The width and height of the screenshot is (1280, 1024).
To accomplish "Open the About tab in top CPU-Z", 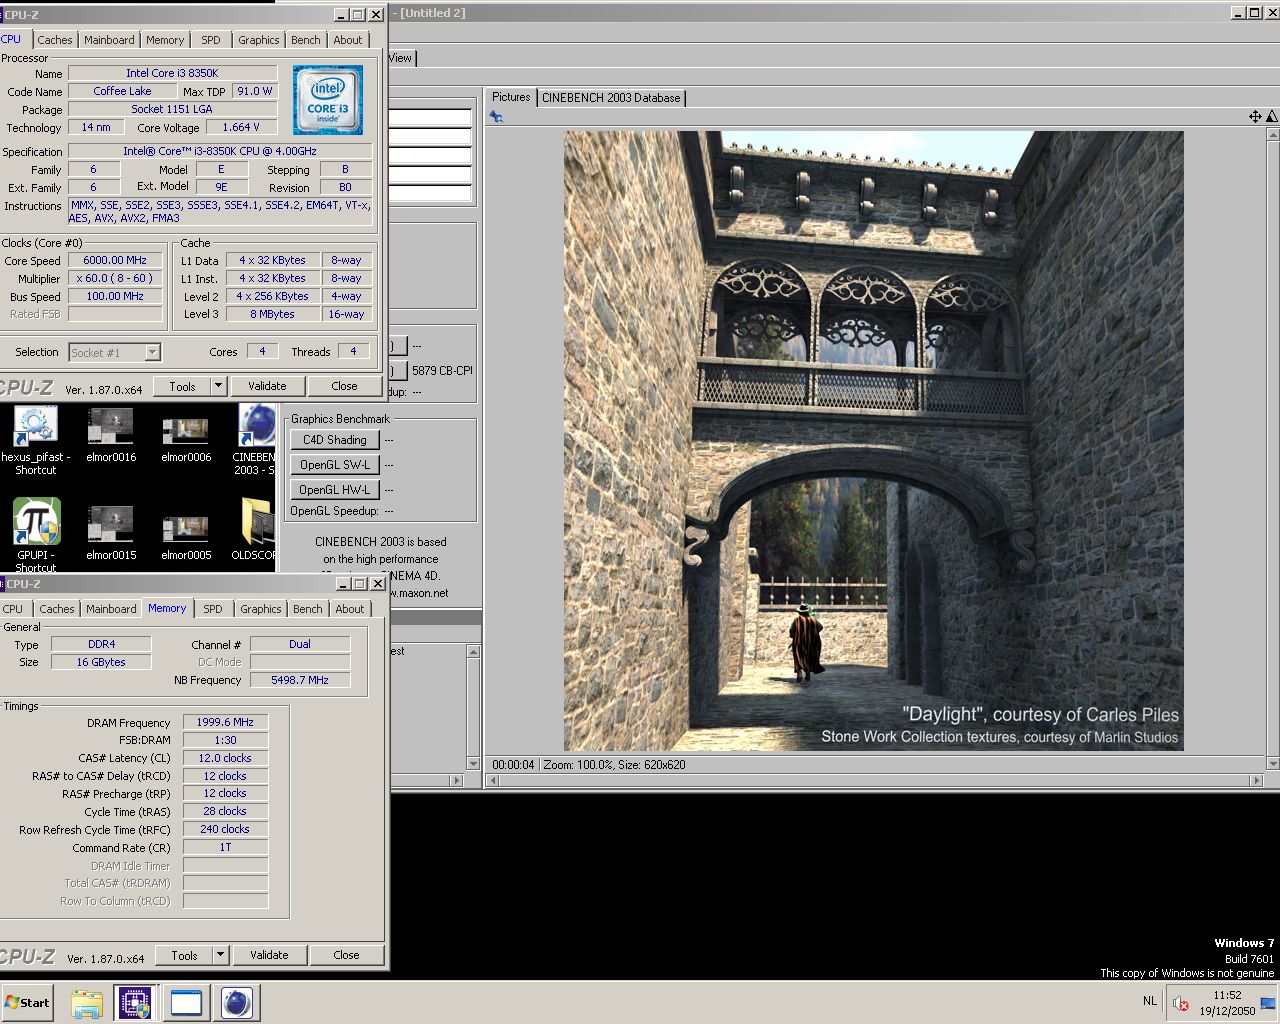I will tap(348, 40).
